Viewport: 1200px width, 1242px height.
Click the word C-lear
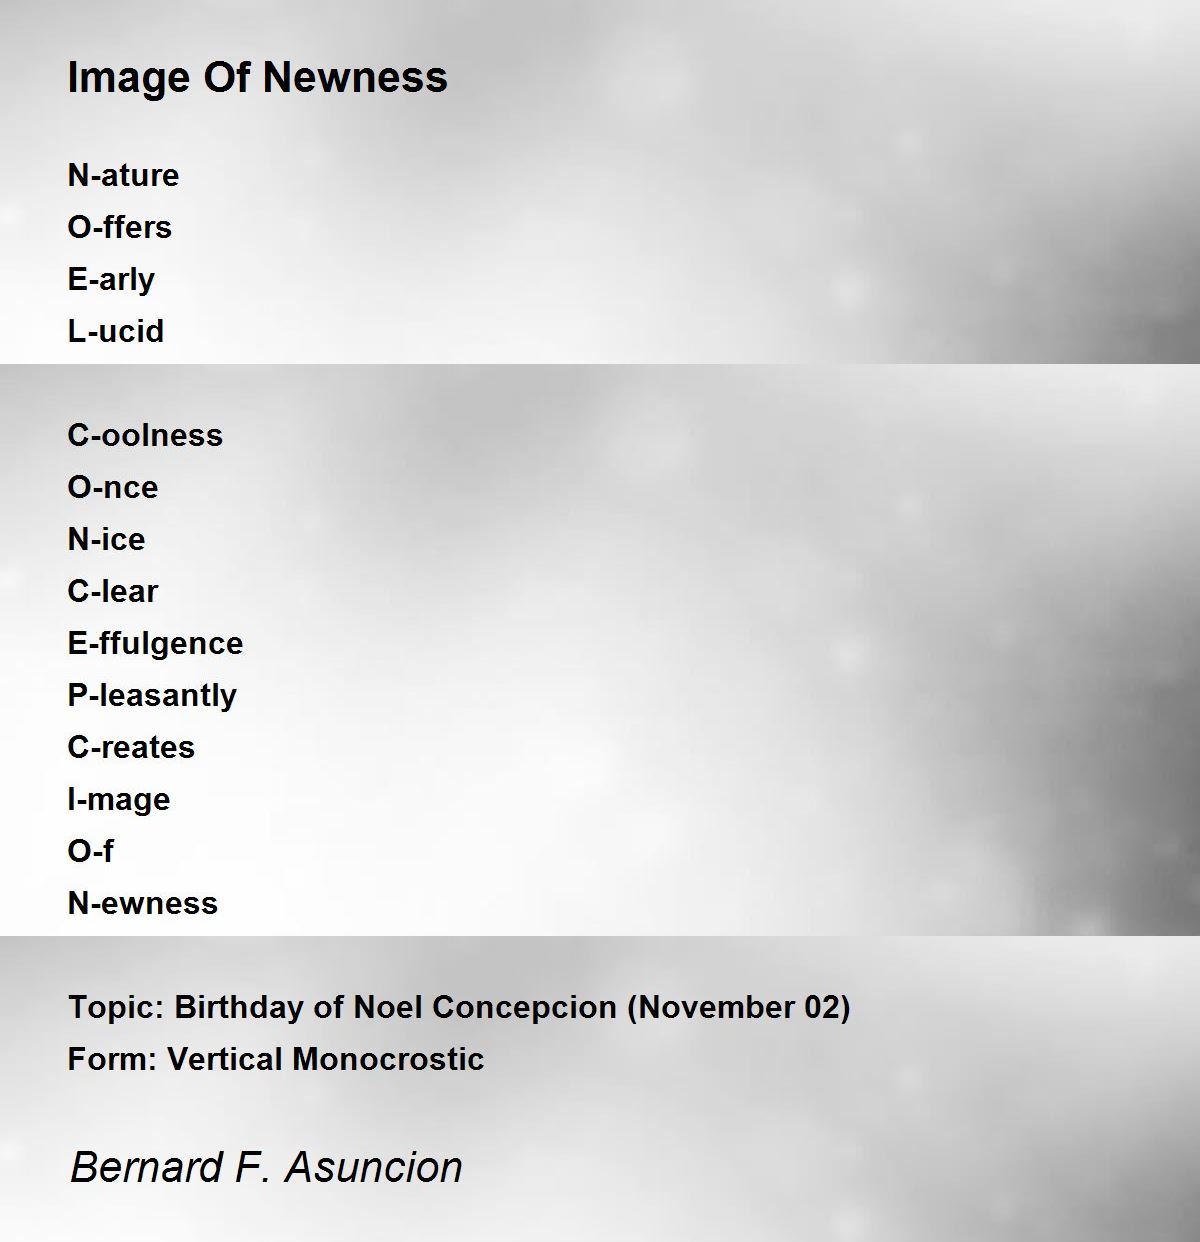tap(112, 591)
